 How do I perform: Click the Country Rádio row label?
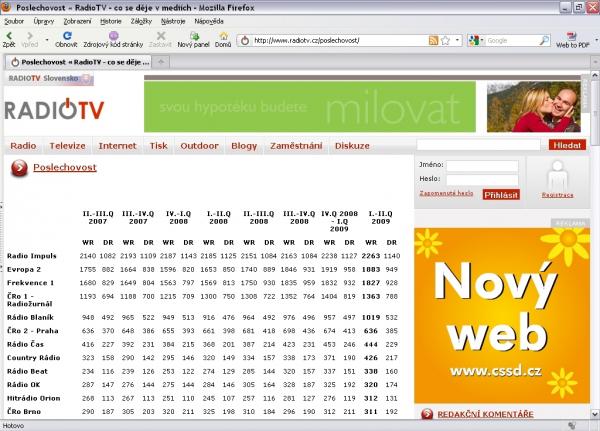(x=34, y=358)
